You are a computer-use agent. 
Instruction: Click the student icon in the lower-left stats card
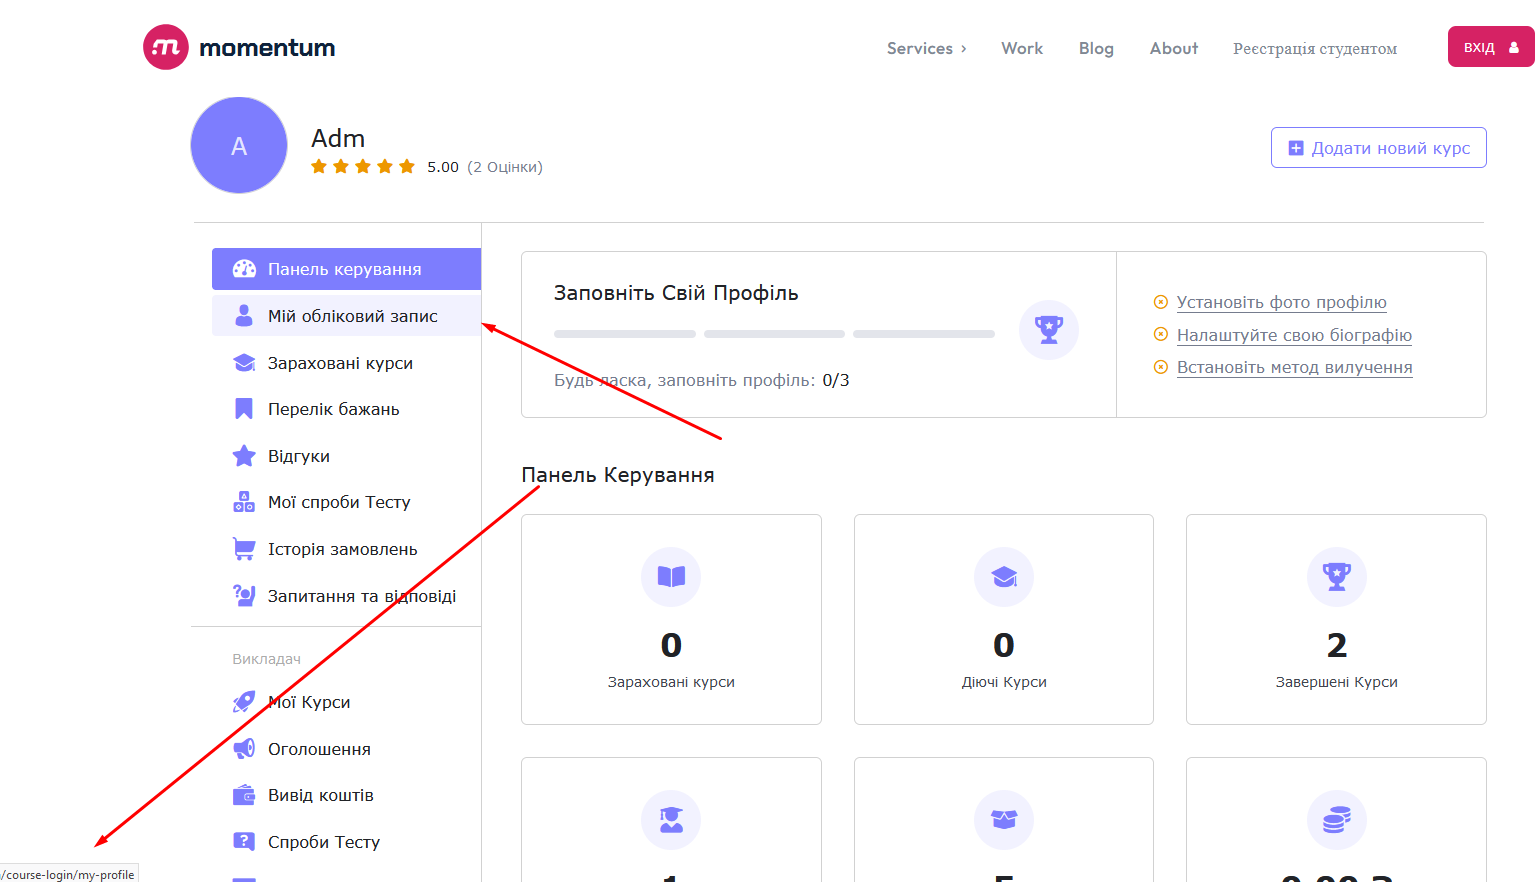coord(671,820)
